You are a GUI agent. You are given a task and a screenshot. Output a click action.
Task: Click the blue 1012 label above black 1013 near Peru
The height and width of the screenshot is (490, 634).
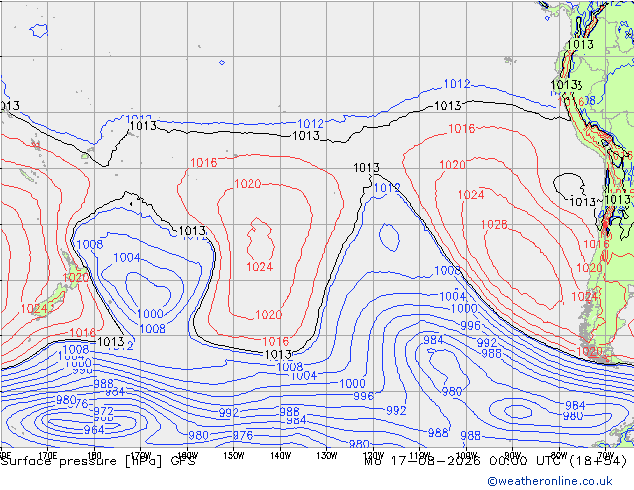pos(457,84)
